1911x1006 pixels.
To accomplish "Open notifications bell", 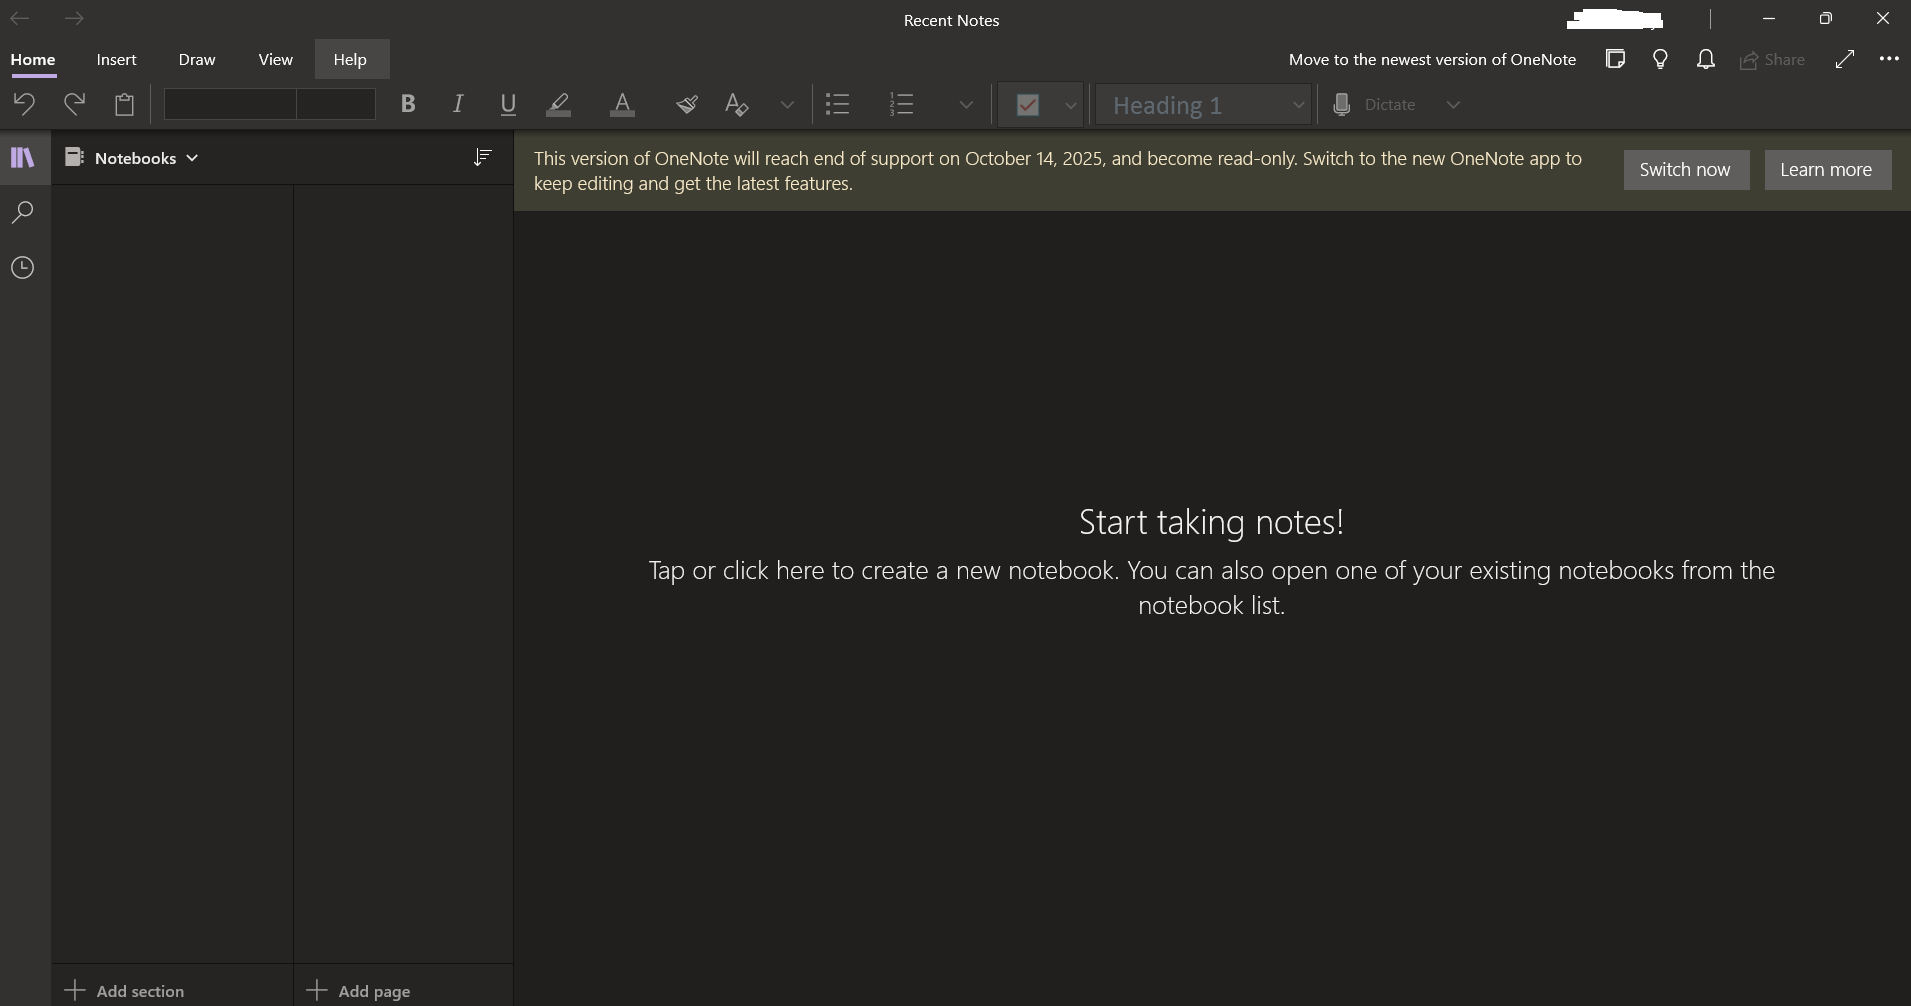I will [1706, 59].
